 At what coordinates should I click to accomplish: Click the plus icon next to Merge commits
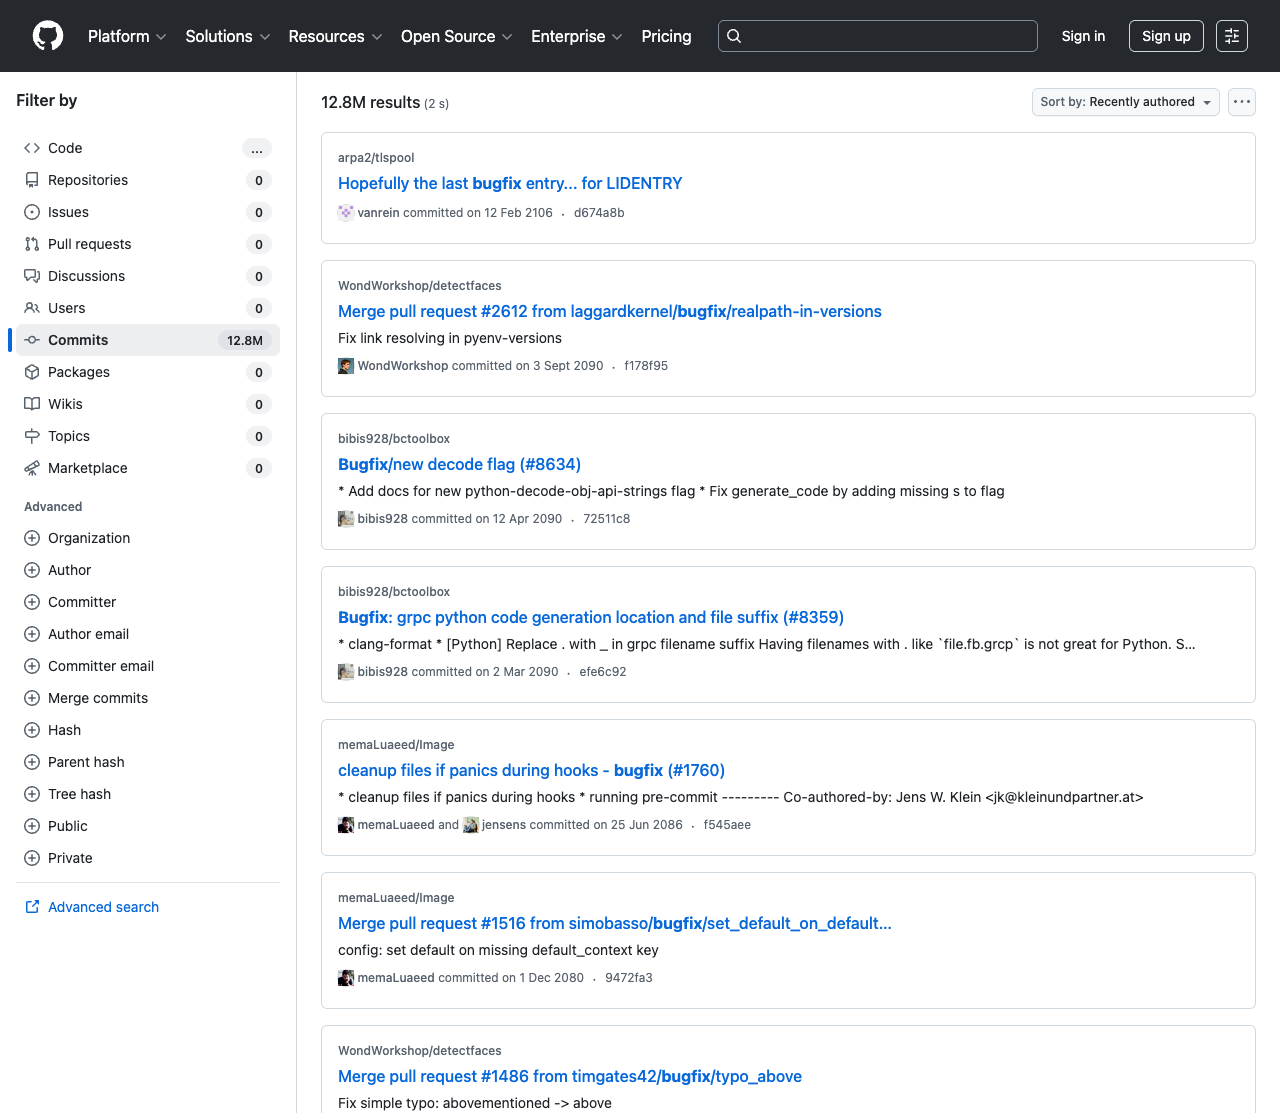click(32, 698)
